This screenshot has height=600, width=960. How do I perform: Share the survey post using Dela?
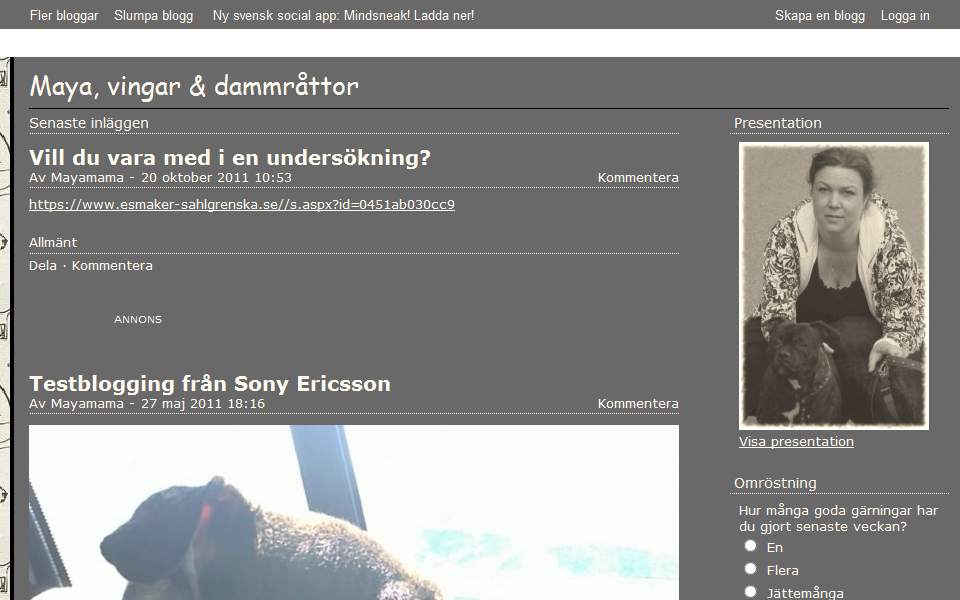pyautogui.click(x=43, y=266)
